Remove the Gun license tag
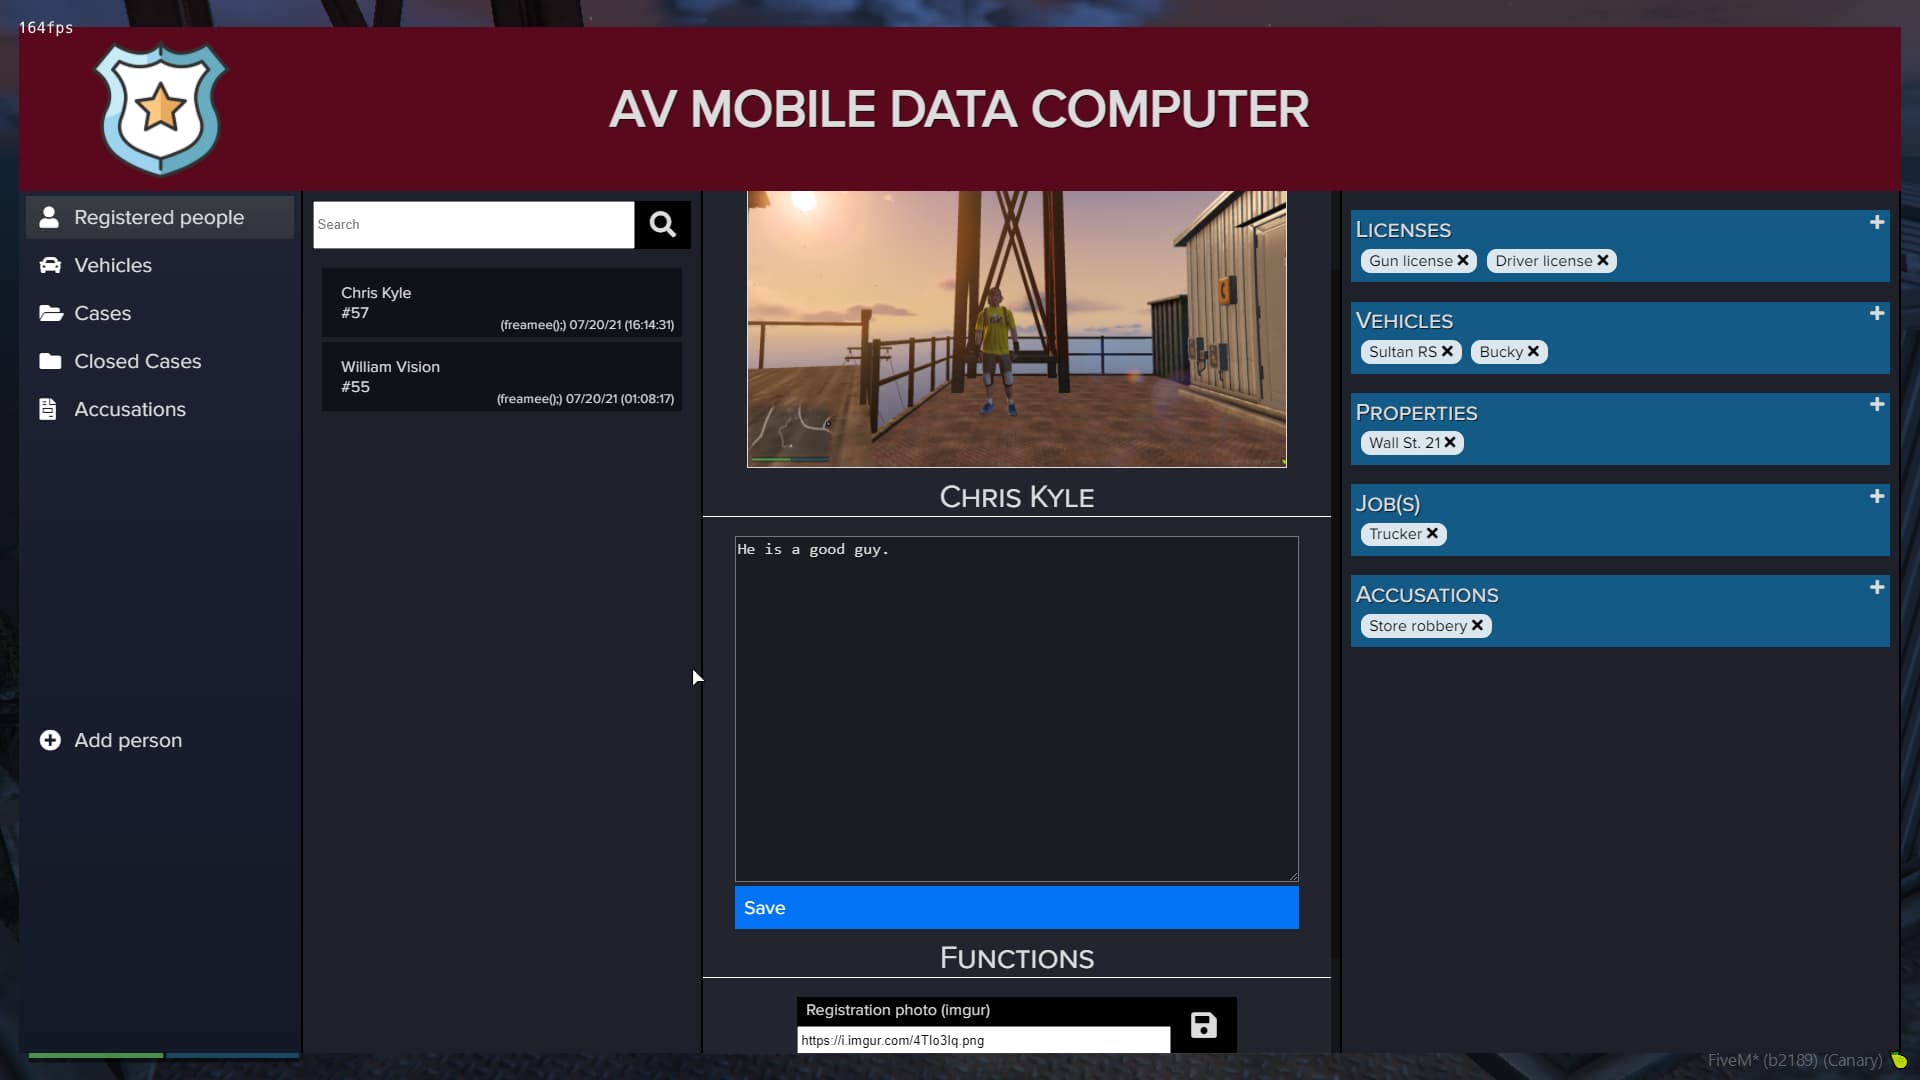The height and width of the screenshot is (1080, 1920). click(1463, 260)
